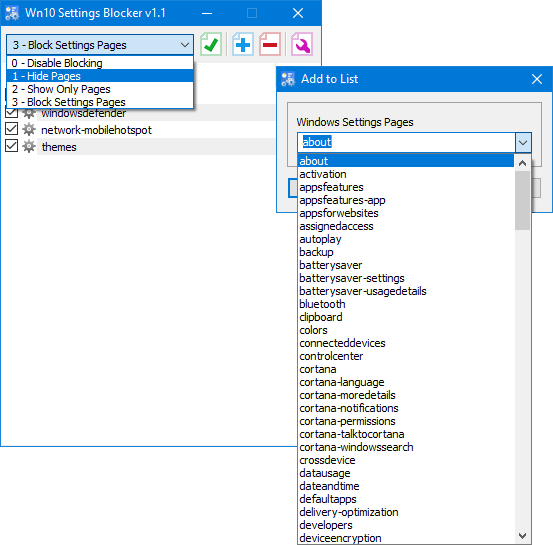Uncheck the network-mobilehotspot checkbox
The image size is (553, 545).
pyautogui.click(x=11, y=129)
